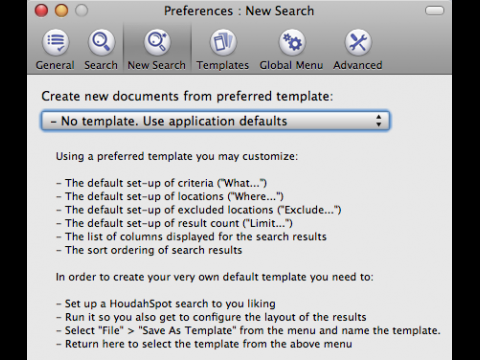Image resolution: width=480 pixels, height=360 pixels.
Task: Click the 'Save As Template' instruction line
Action: 248,330
